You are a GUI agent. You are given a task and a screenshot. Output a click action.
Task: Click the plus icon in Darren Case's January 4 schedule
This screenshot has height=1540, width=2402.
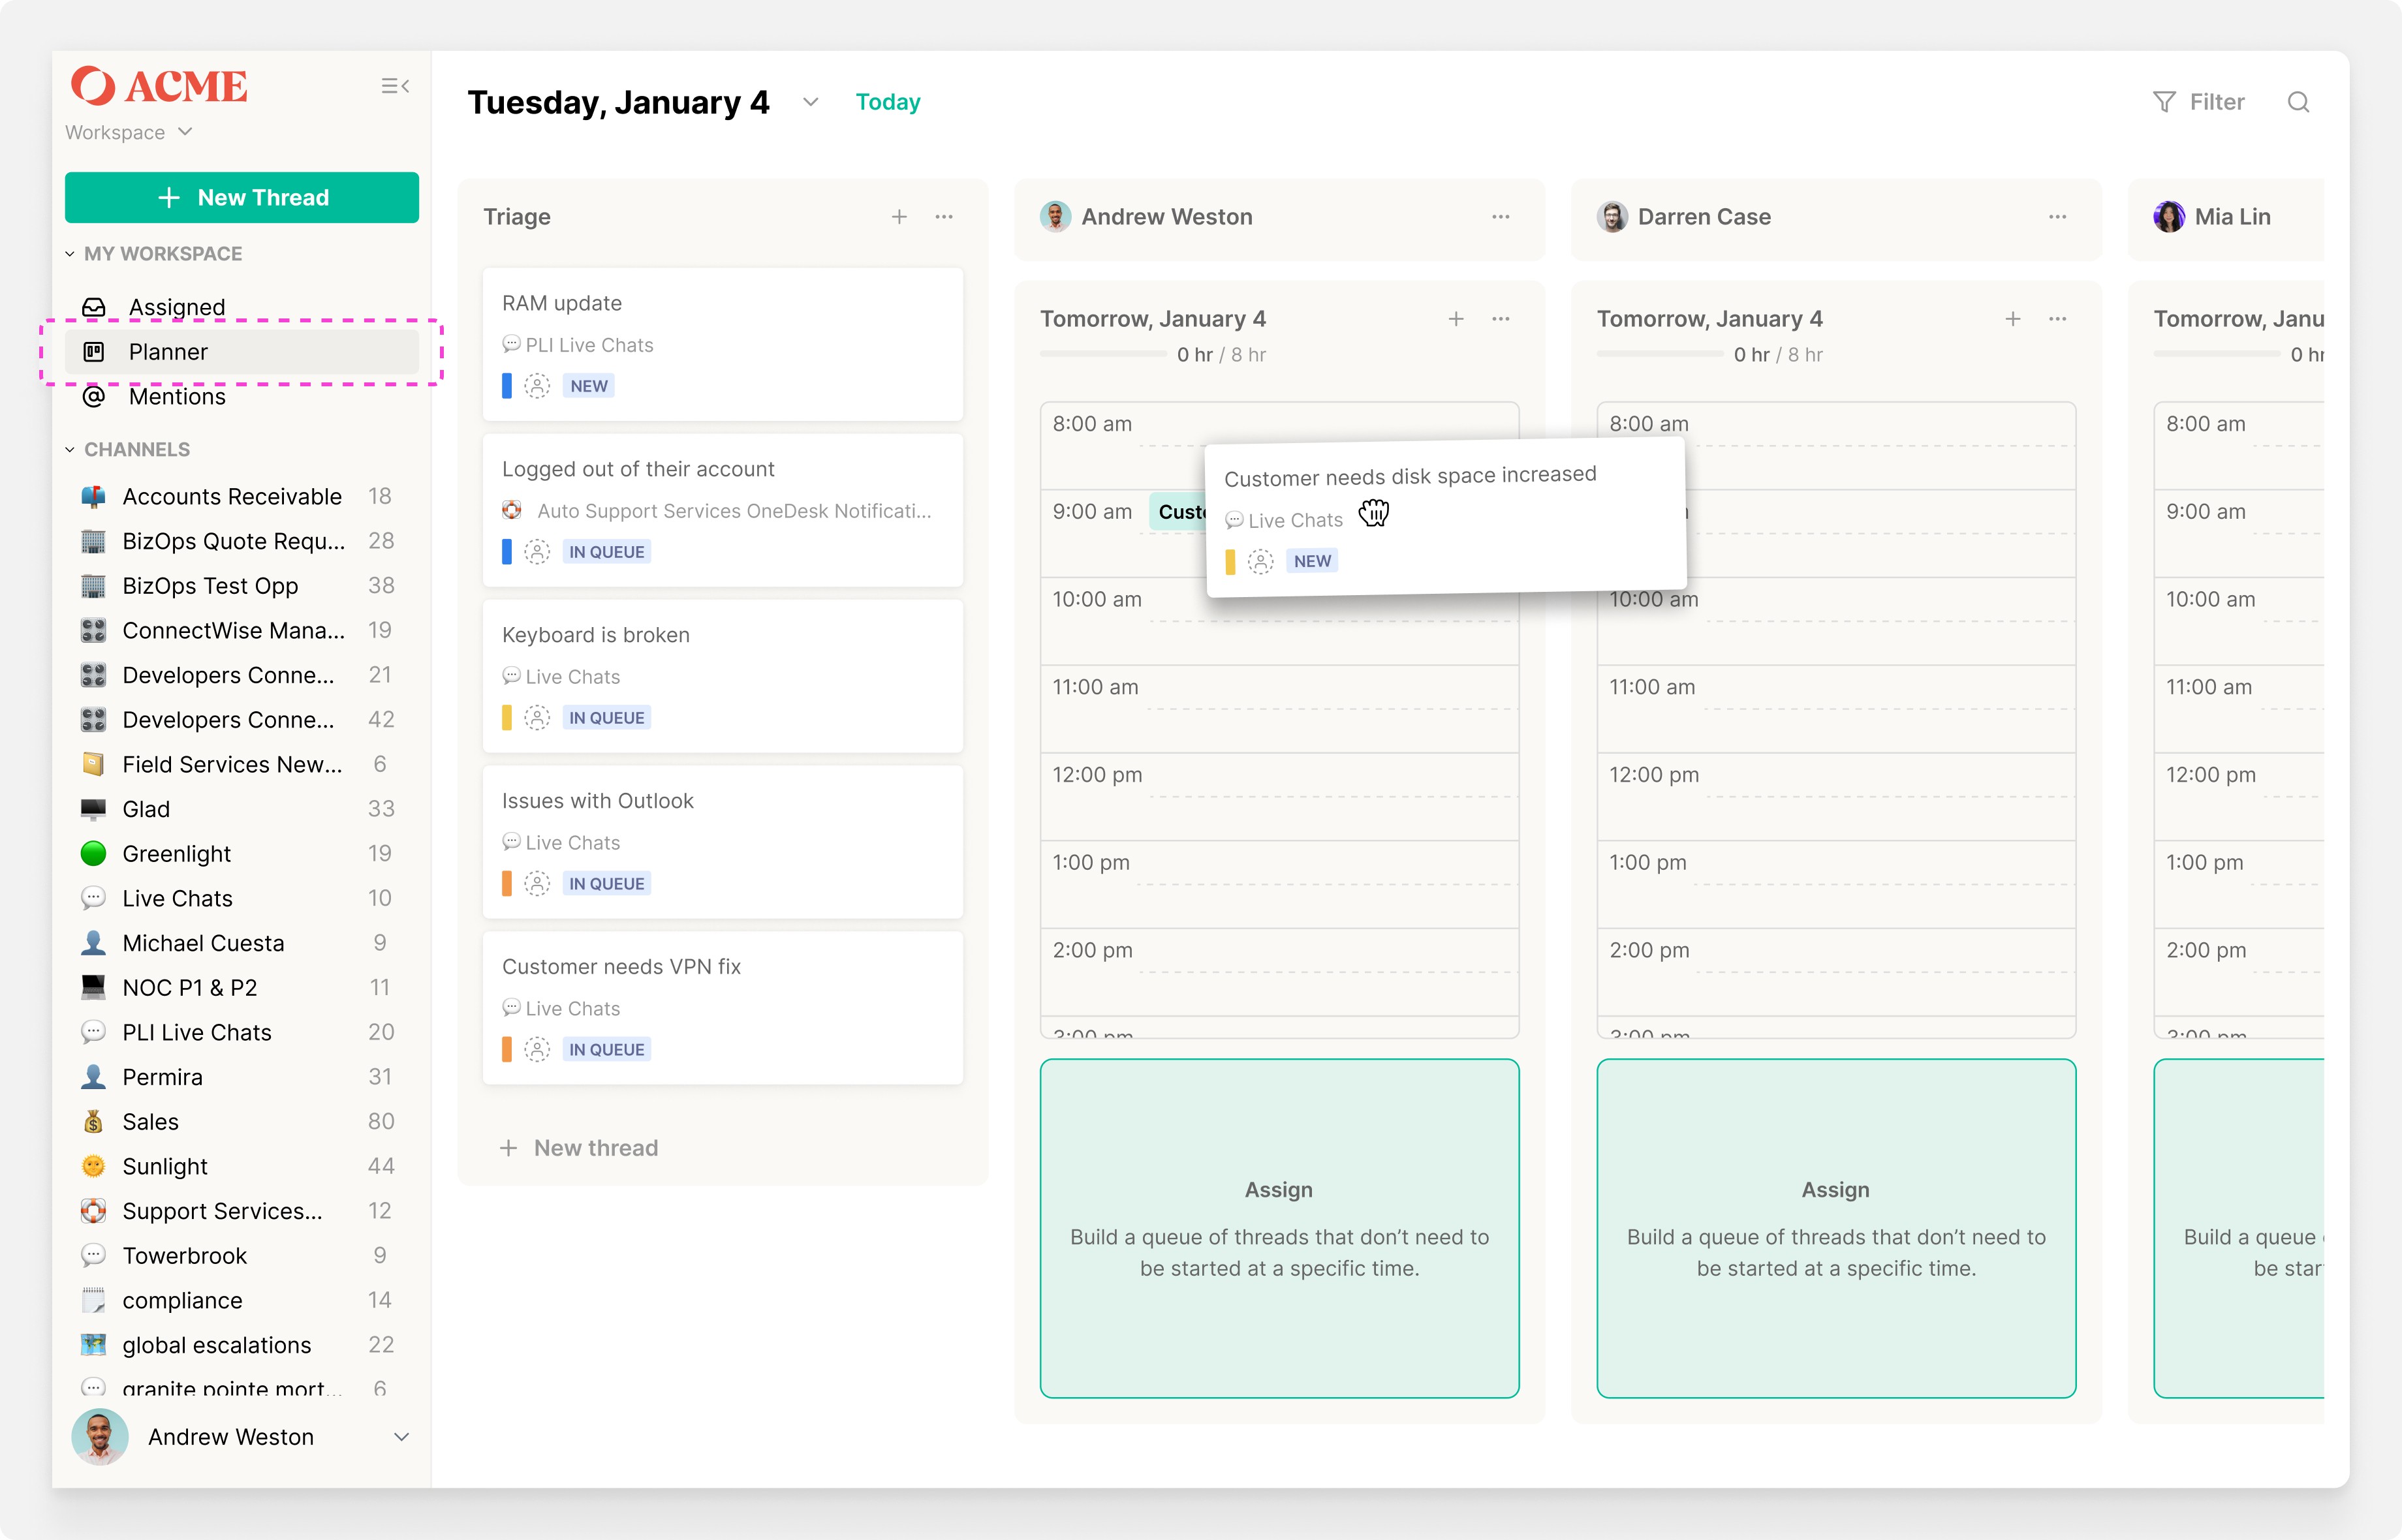(x=2012, y=319)
